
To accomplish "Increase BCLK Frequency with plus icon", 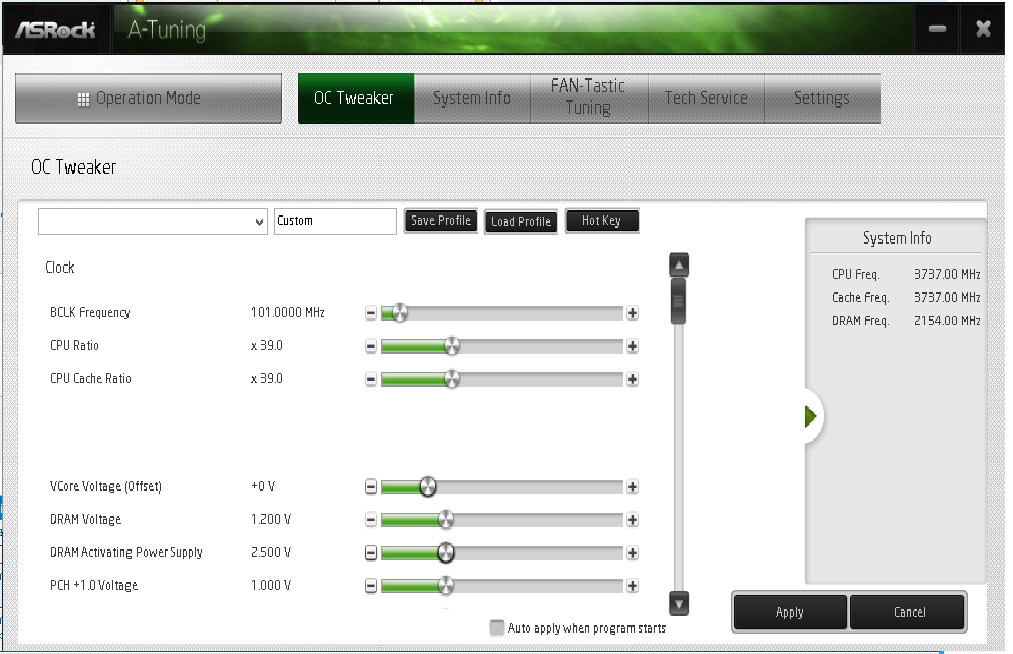I will coord(632,313).
